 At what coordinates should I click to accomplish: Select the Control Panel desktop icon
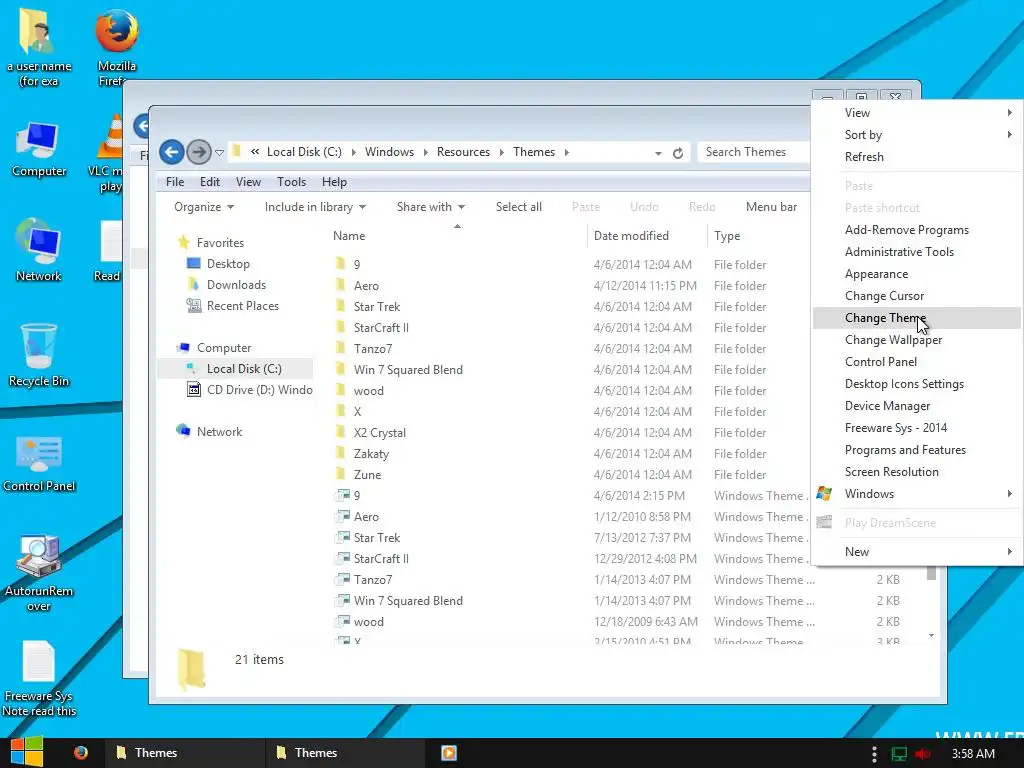(39, 463)
